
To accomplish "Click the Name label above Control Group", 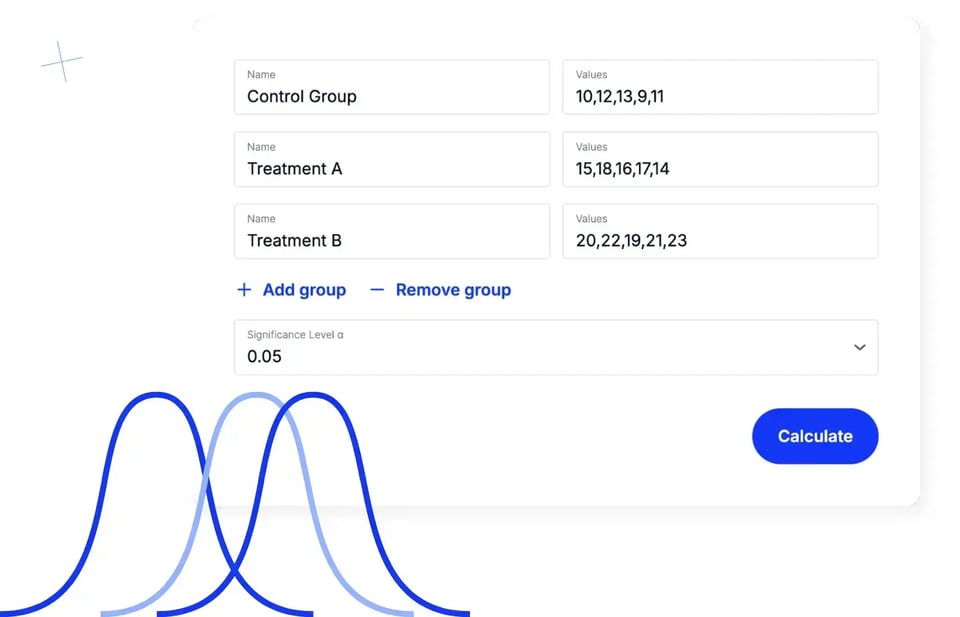I will click(261, 75).
